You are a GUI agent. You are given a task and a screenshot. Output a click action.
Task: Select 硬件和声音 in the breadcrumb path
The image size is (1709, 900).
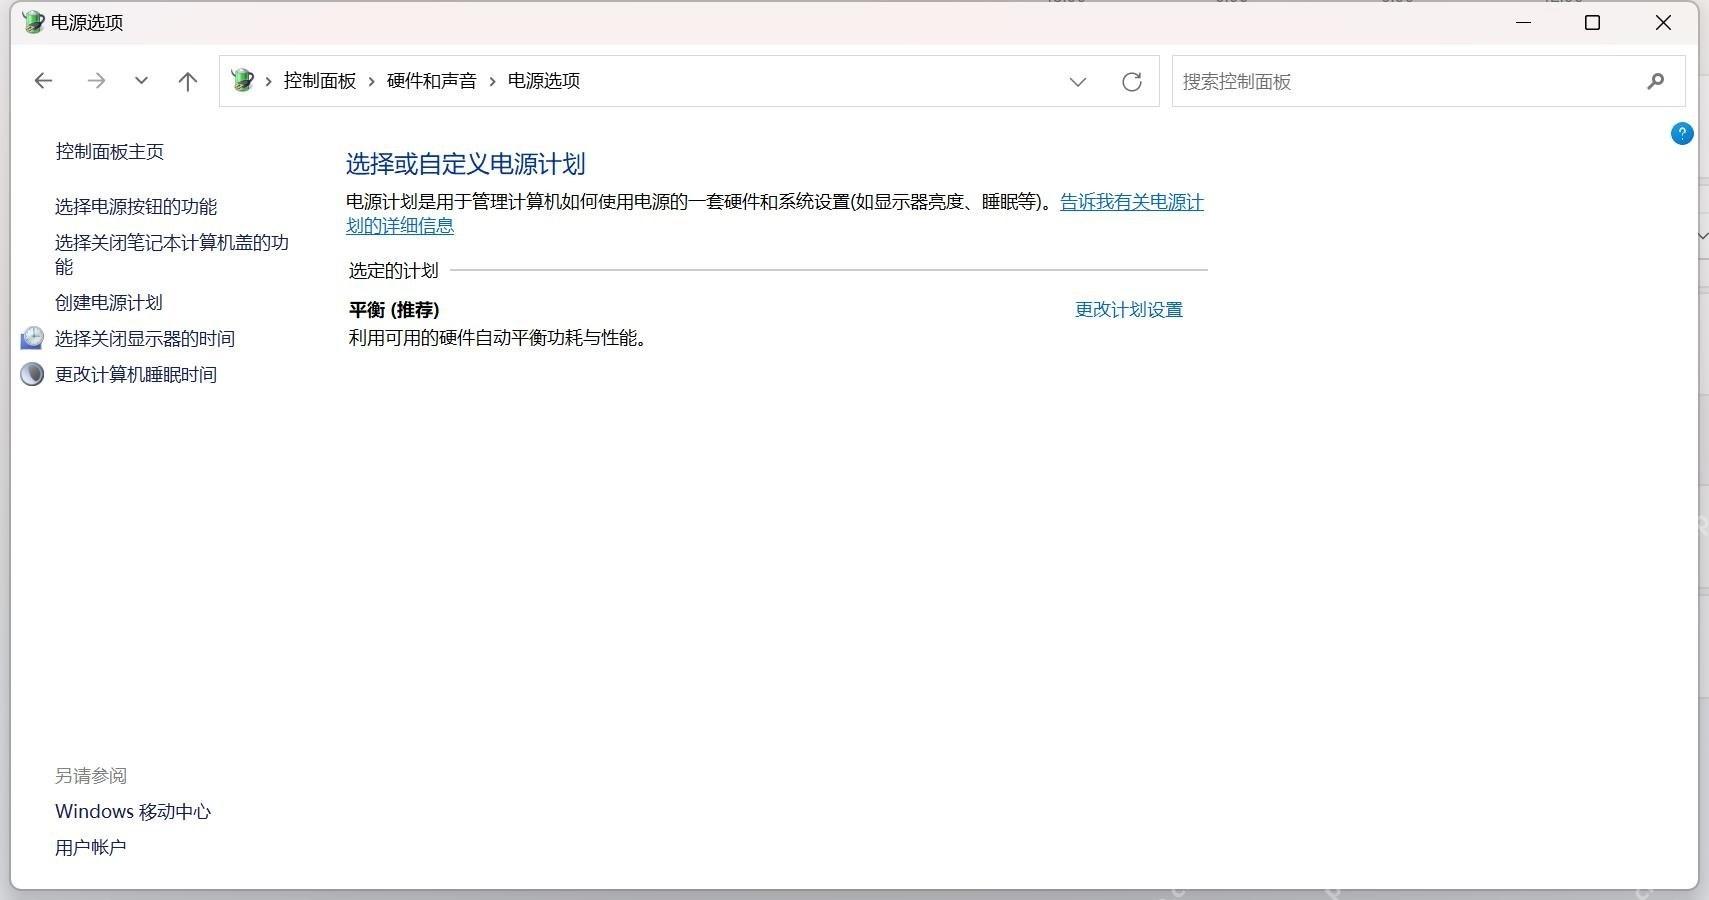coord(432,81)
